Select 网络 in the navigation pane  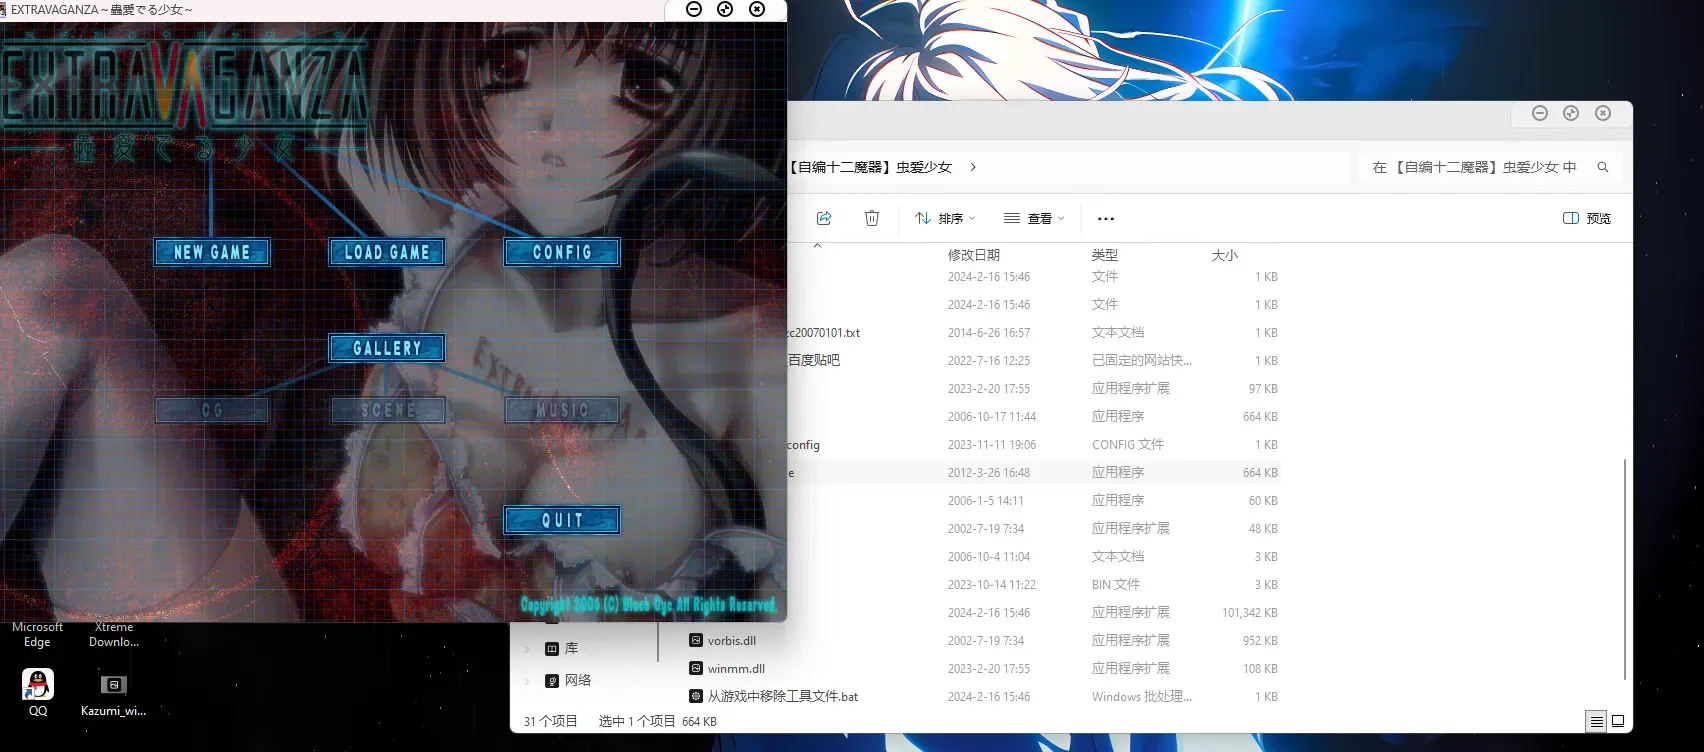point(578,680)
